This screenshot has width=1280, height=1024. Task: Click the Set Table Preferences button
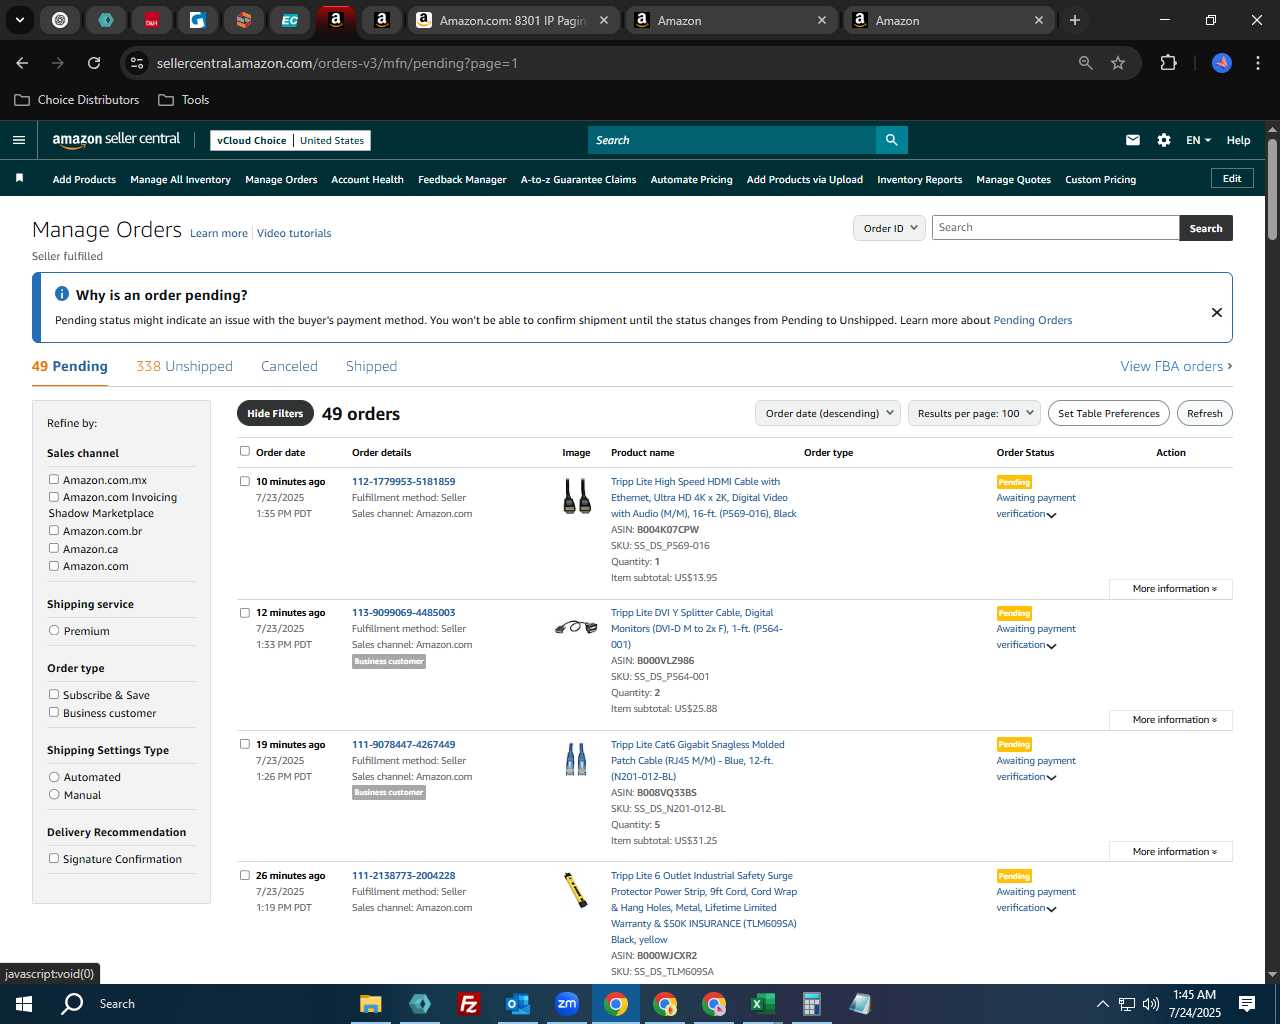tap(1109, 413)
